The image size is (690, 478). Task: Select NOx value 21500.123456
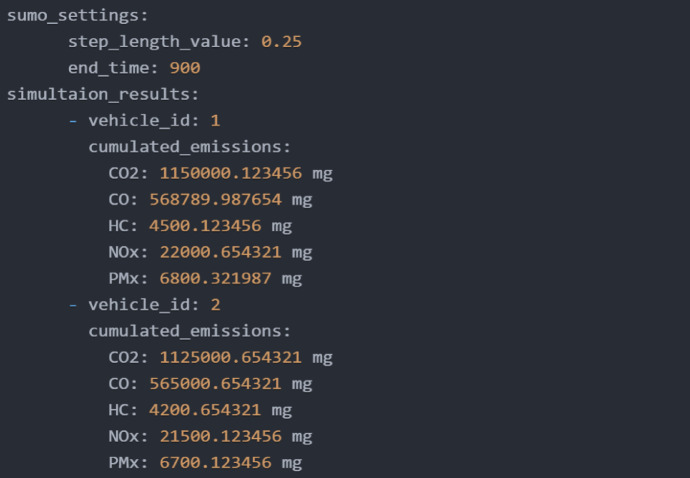[x=220, y=437]
